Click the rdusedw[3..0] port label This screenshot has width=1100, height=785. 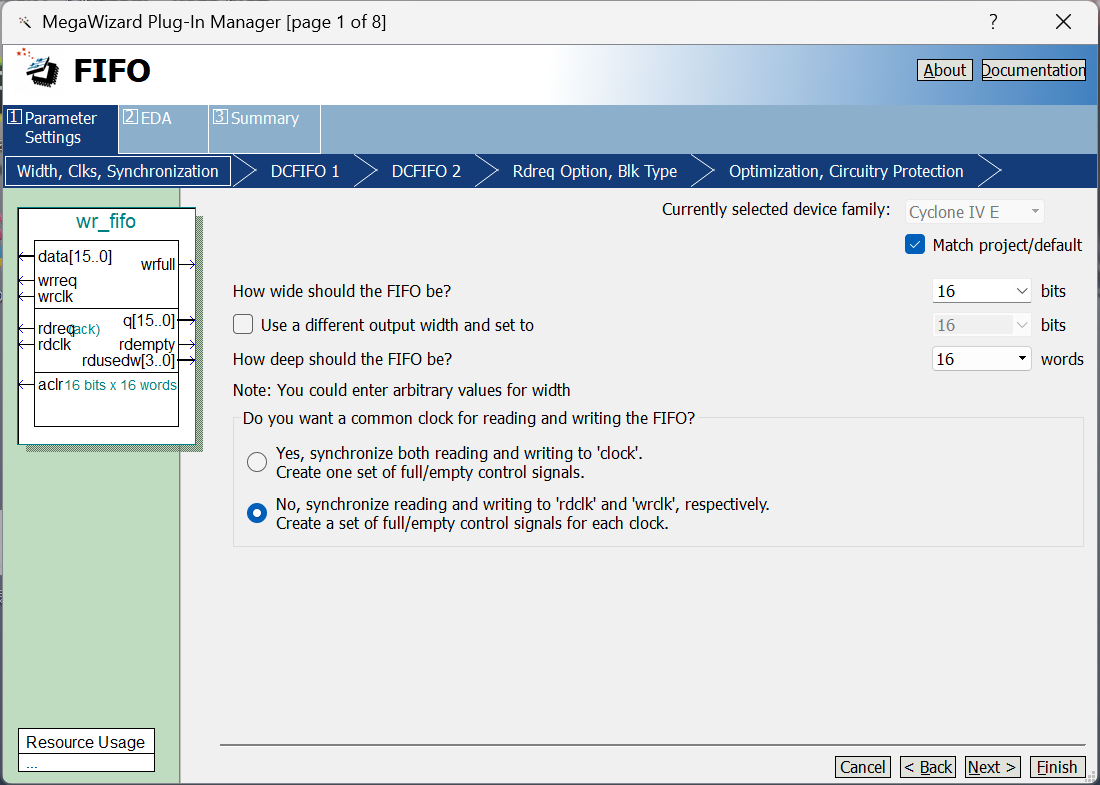coord(128,361)
